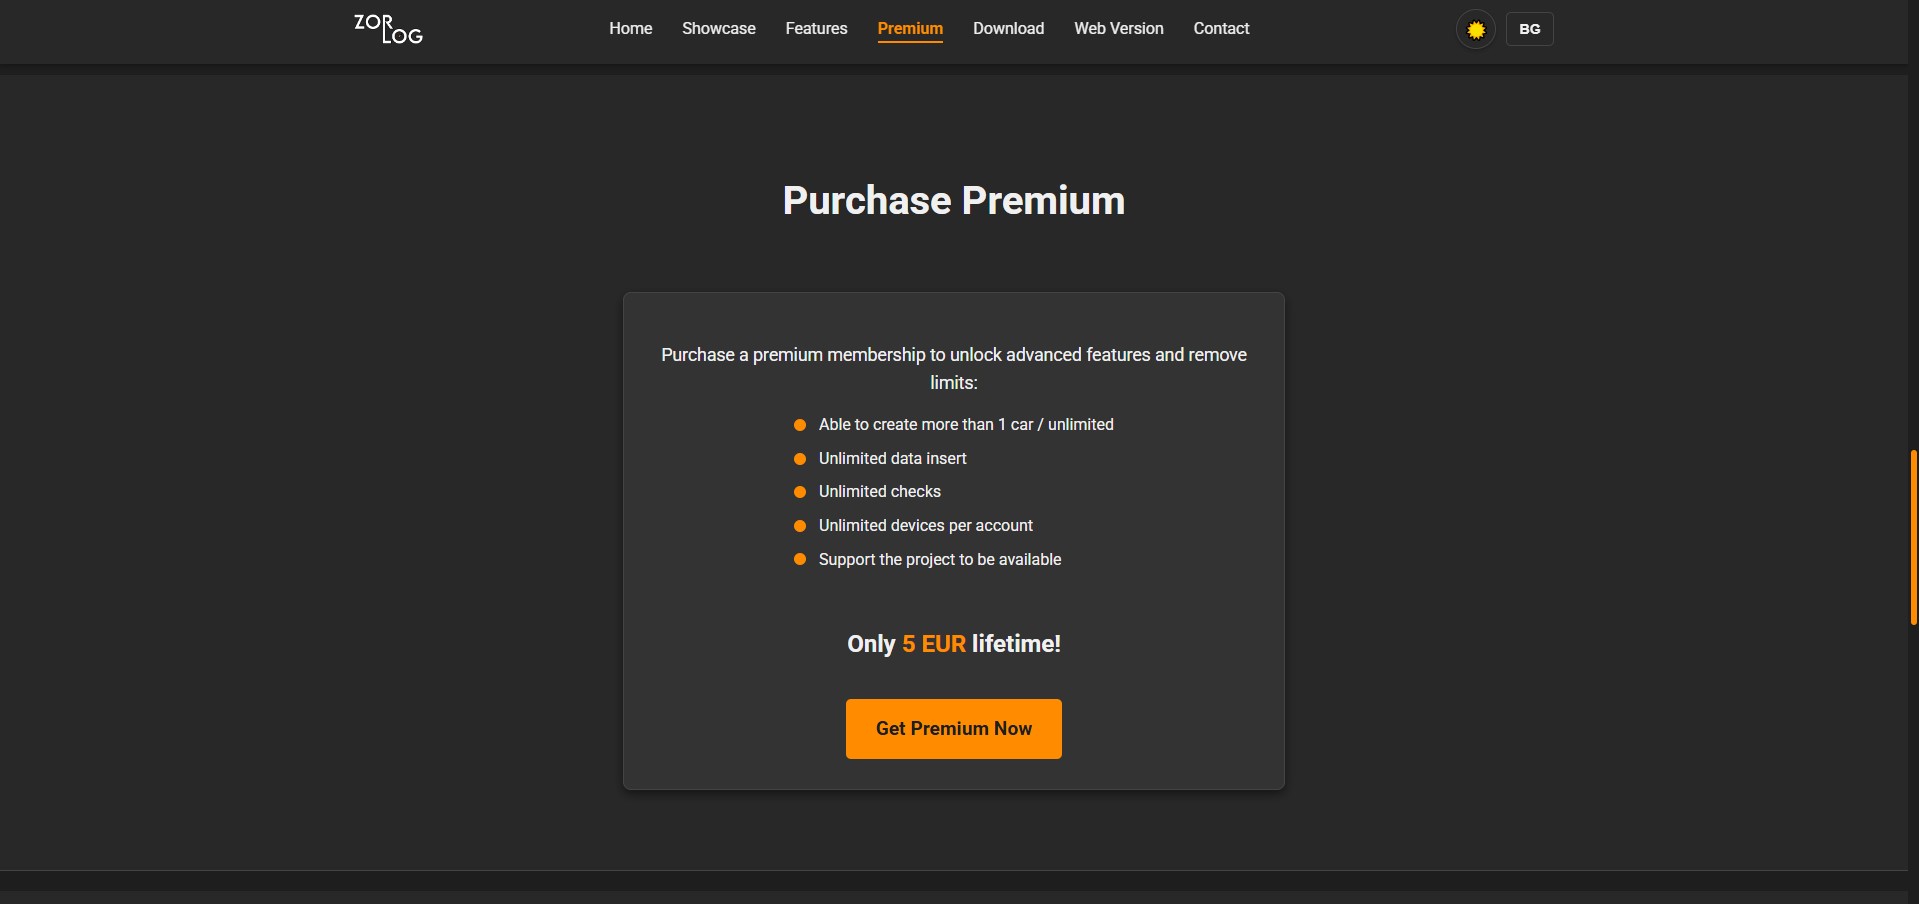The image size is (1919, 904).
Task: Click 'Unlimited devices per account' item
Action: [925, 526]
